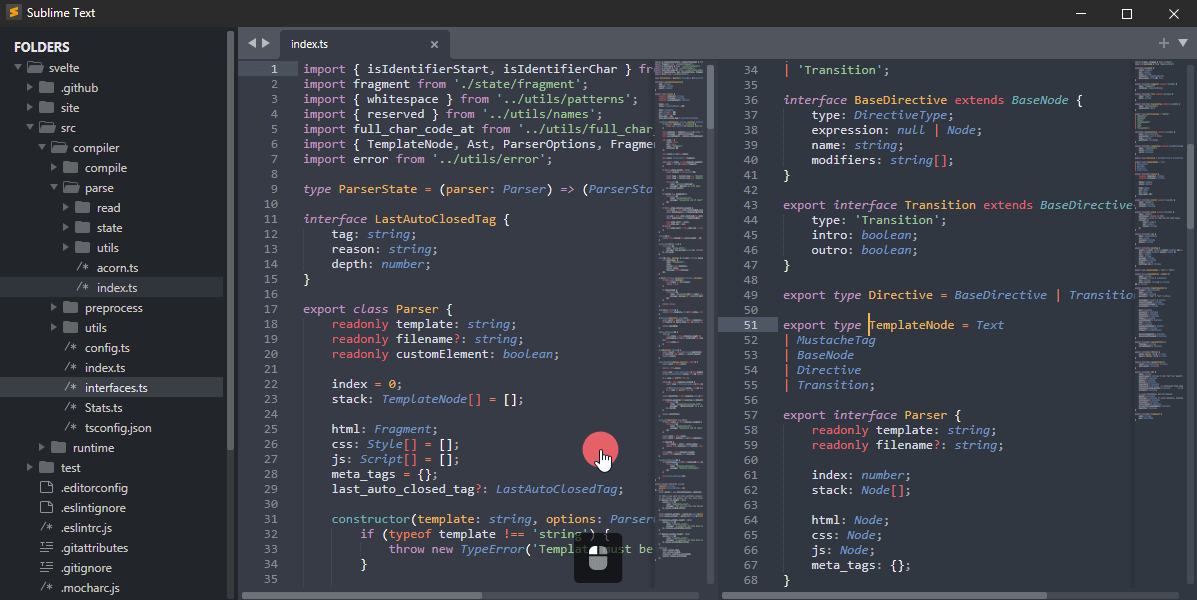1197x600 pixels.
Task: Open "tsconfig.json" in the sidebar
Action: [118, 427]
